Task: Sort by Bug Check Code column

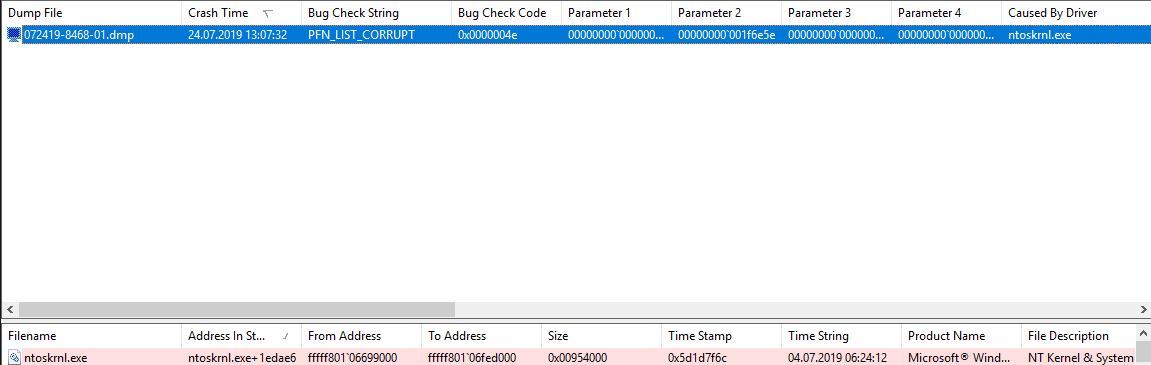Action: (506, 12)
